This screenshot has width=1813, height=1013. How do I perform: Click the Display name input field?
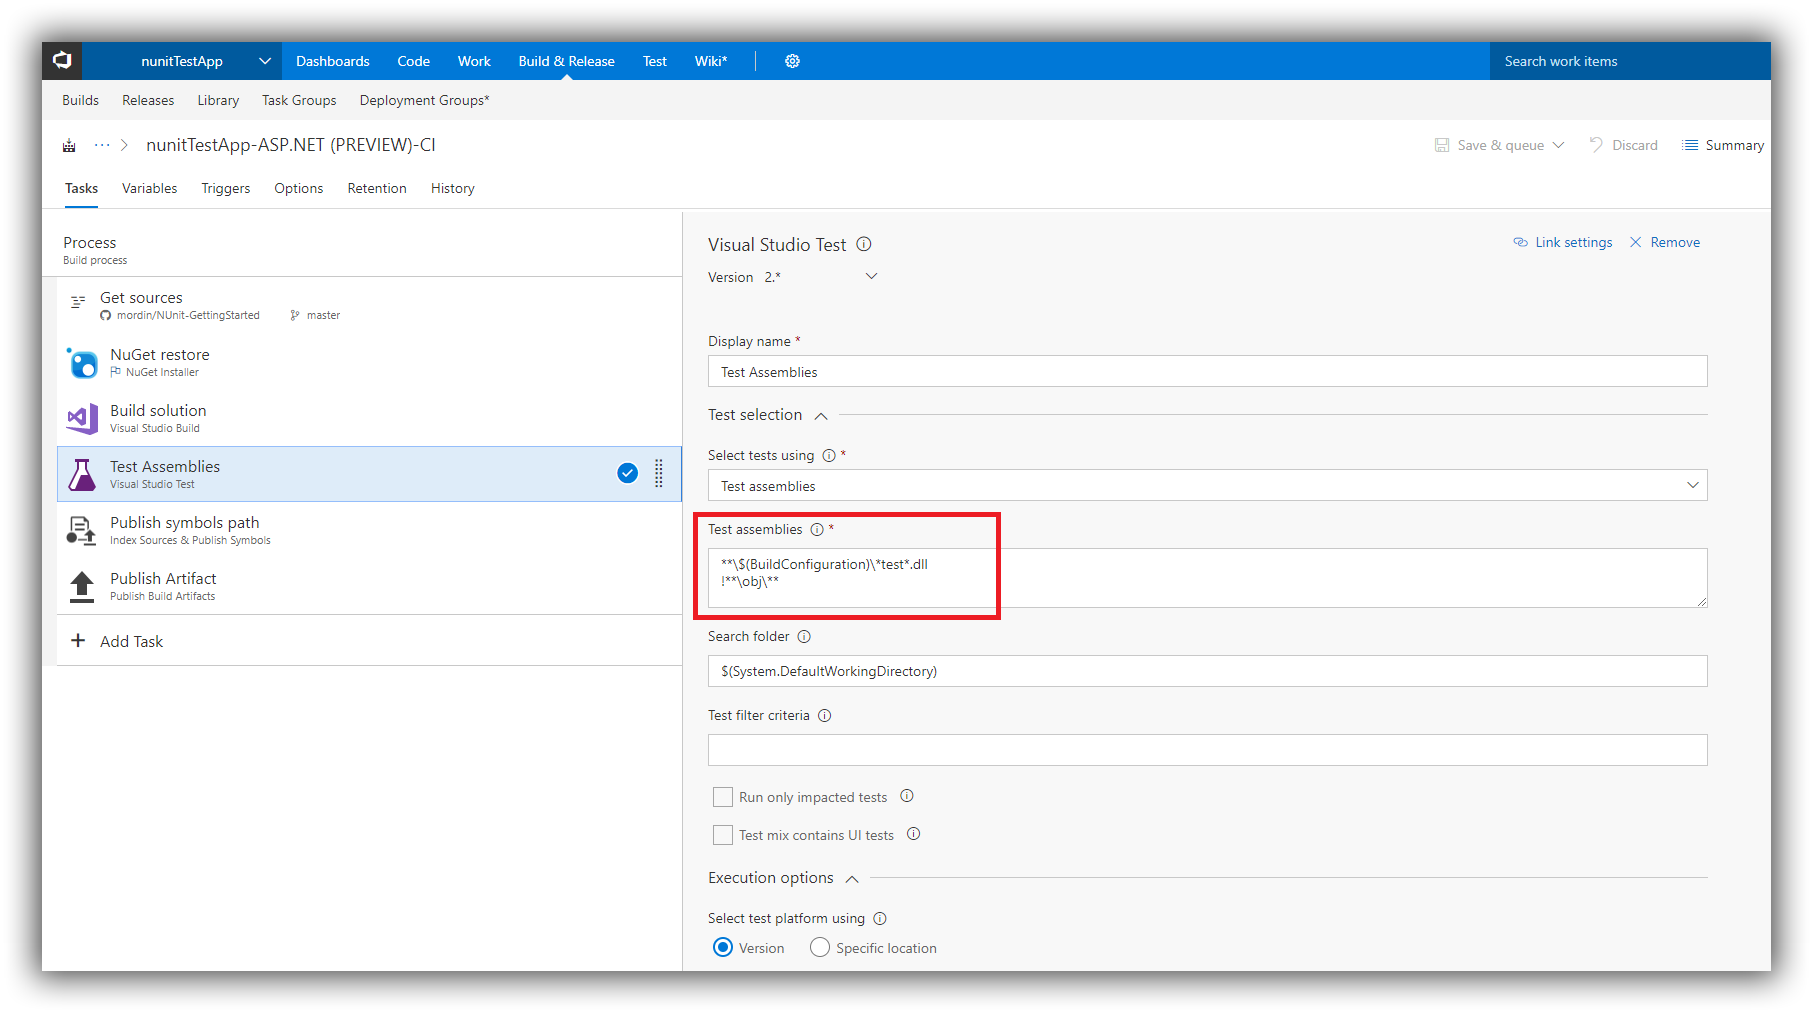tap(1207, 371)
